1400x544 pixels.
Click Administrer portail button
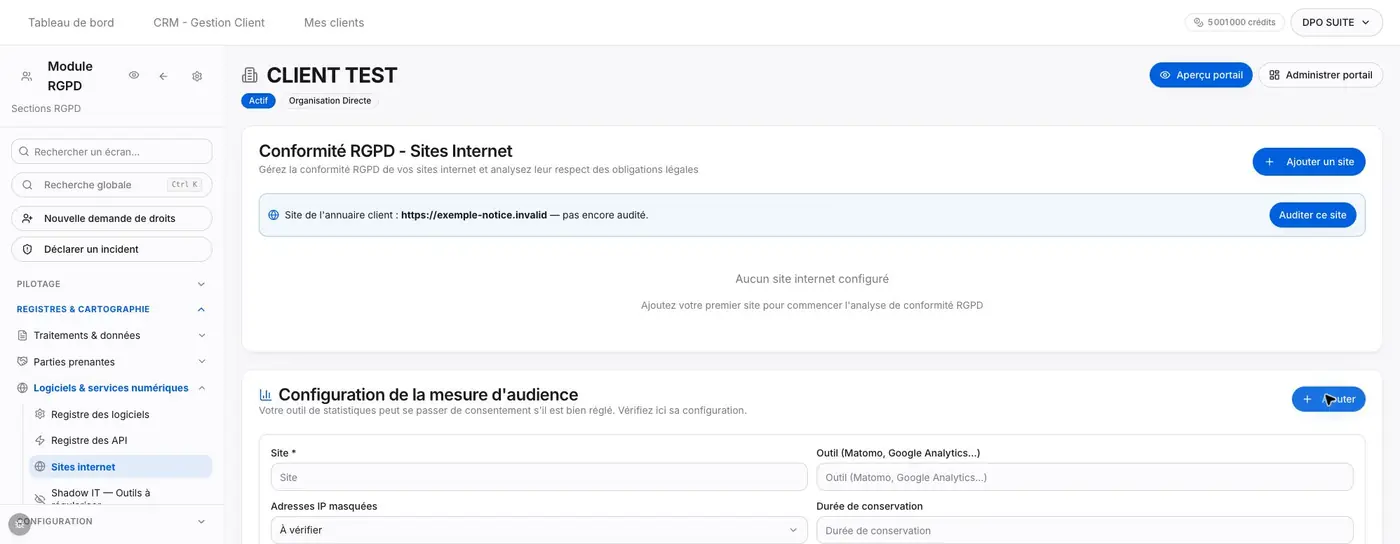point(1320,75)
